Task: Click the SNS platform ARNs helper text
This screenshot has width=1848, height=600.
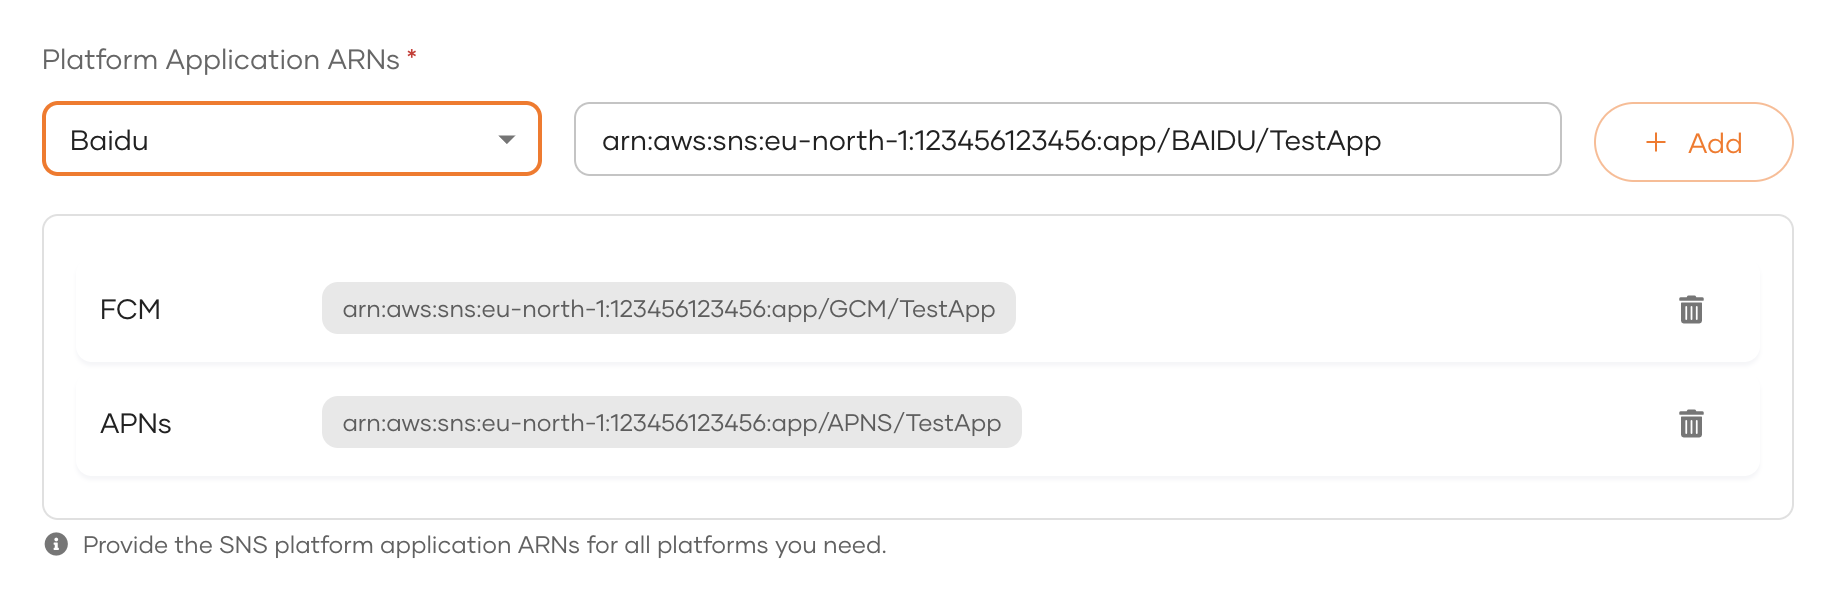Action: tap(484, 545)
